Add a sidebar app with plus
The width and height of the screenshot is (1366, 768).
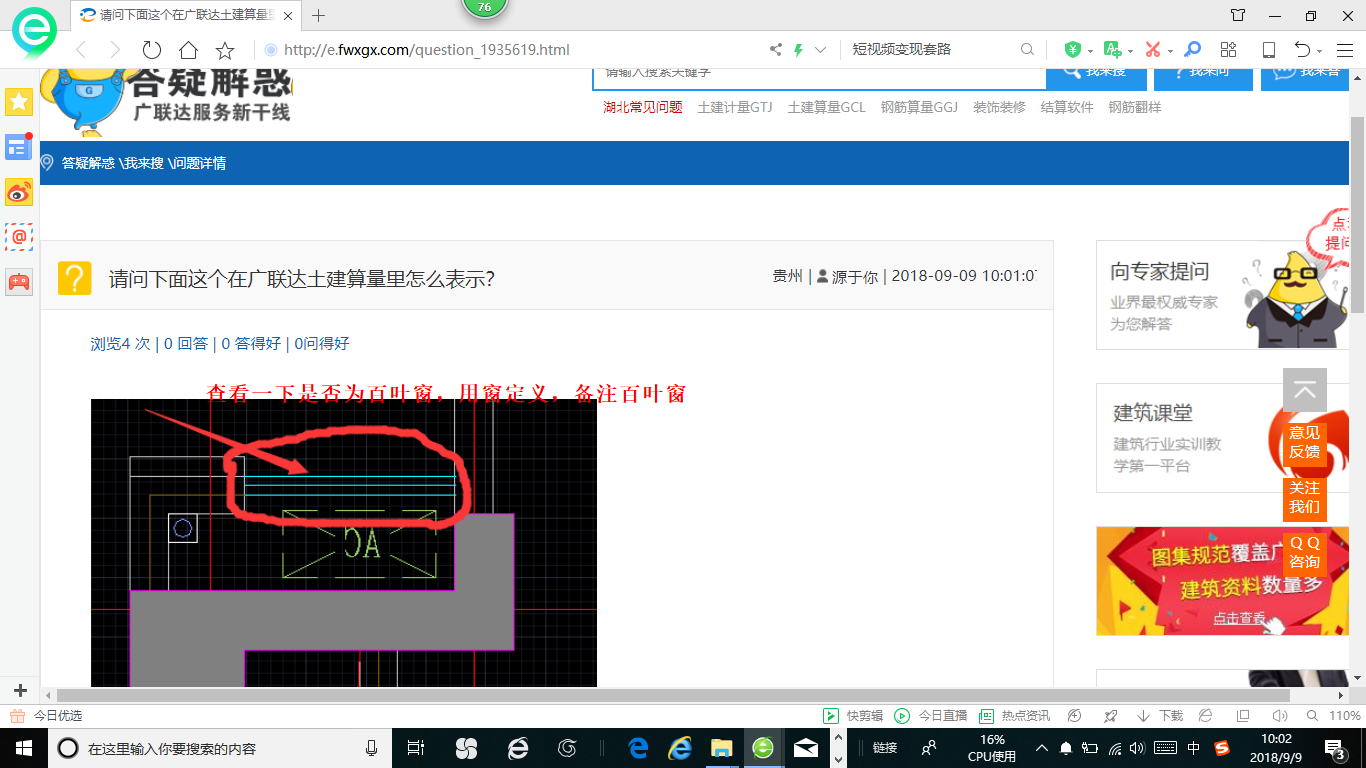[x=20, y=690]
